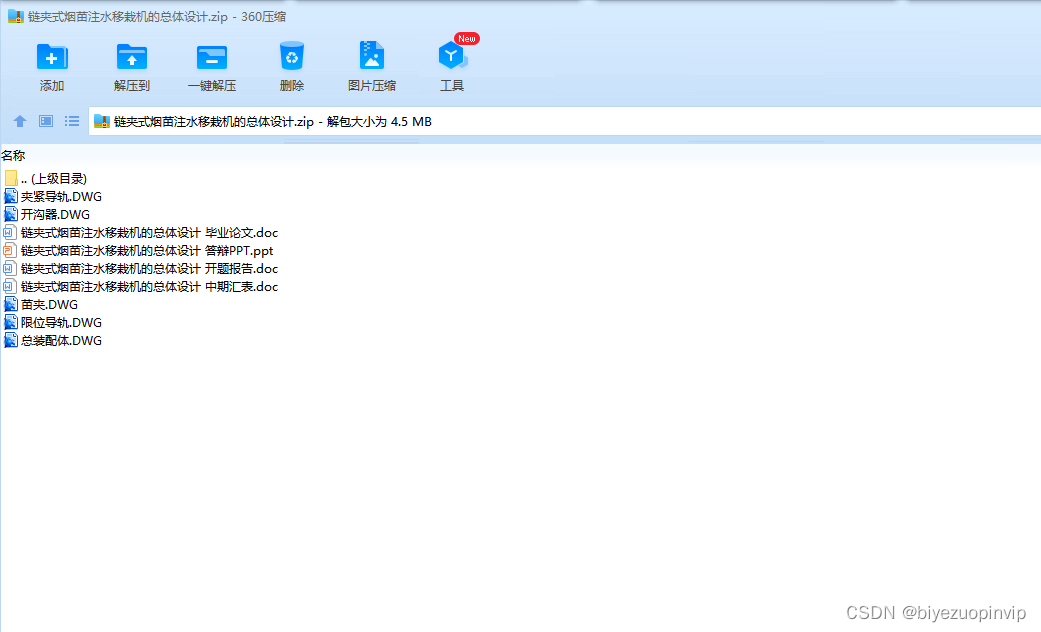This screenshot has height=632, width=1041.
Task: Select the file name 开沟器.DWG
Action: (x=55, y=214)
